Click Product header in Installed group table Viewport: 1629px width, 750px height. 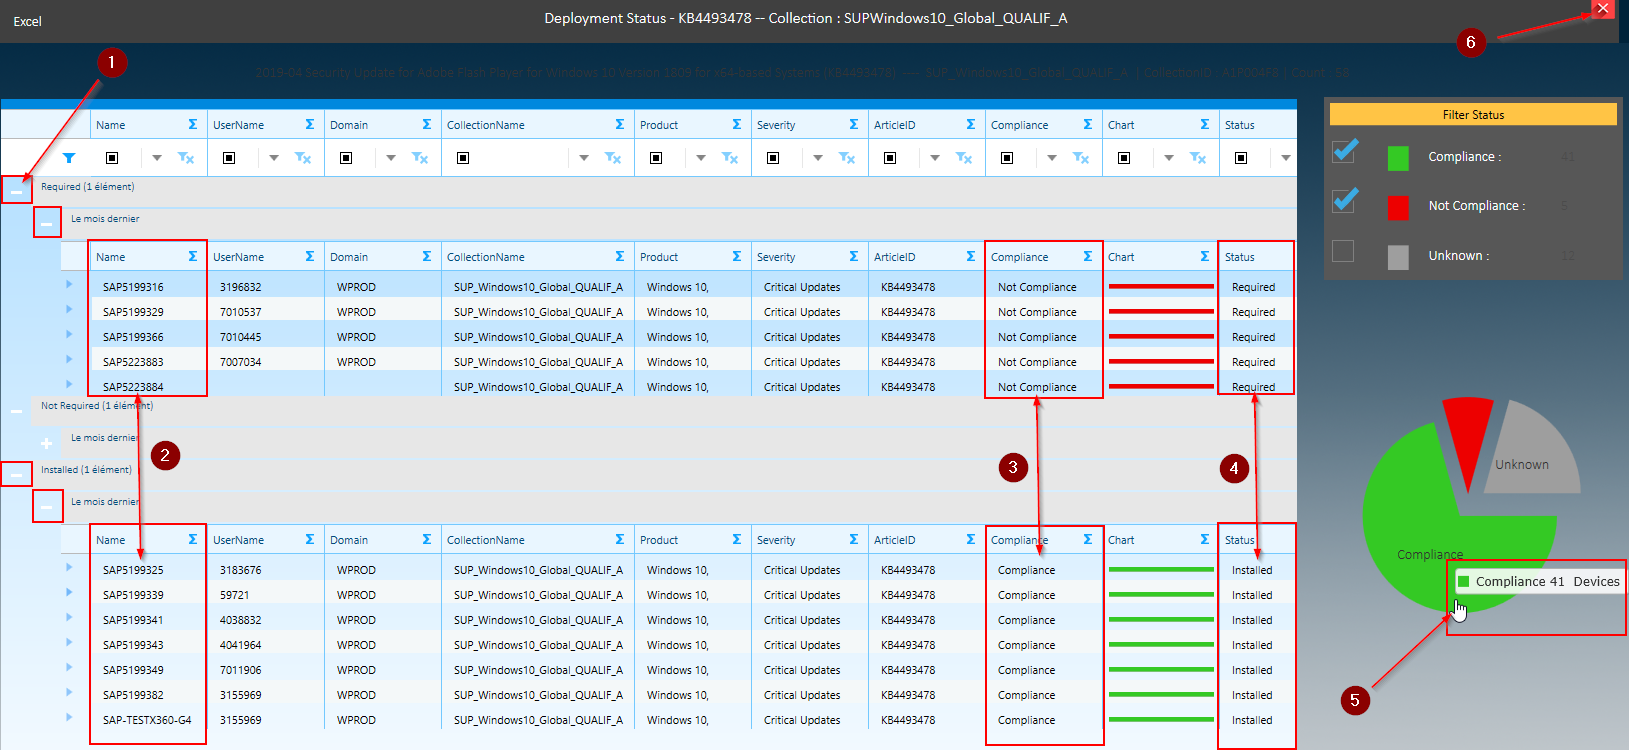click(659, 540)
